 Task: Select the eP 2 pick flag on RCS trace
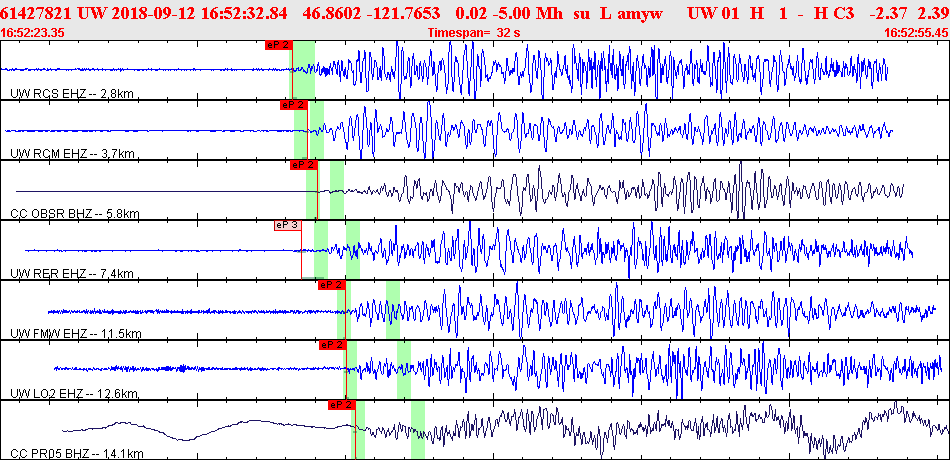click(277, 45)
